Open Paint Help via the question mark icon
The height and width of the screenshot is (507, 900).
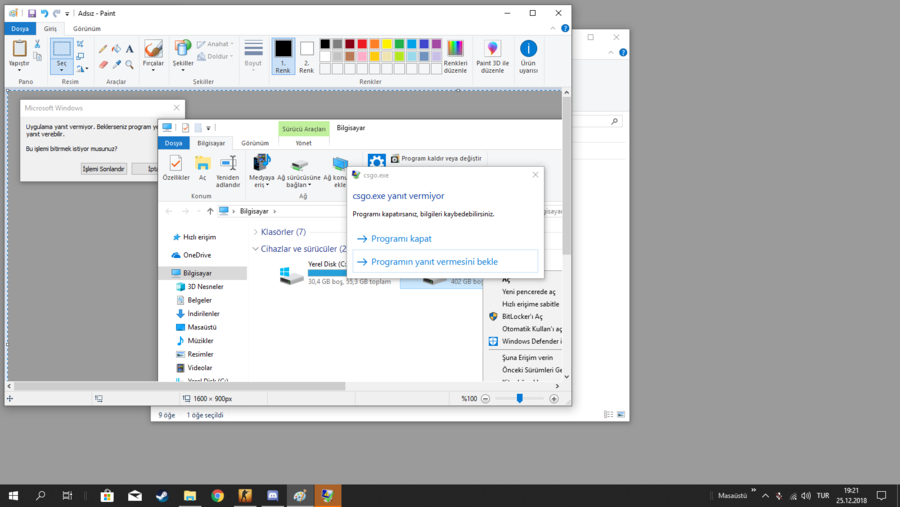565,28
